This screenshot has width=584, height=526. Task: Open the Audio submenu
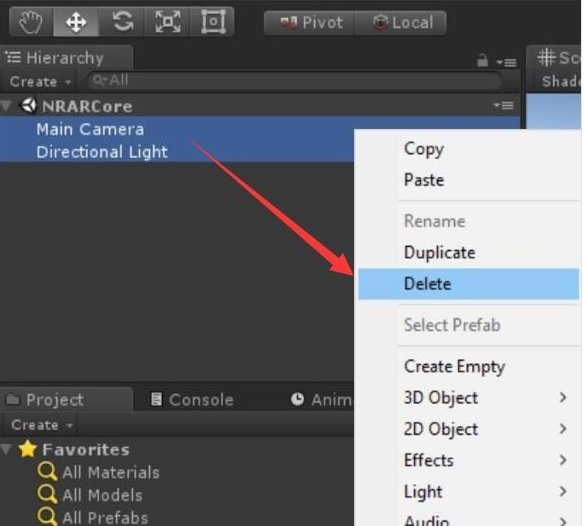tap(469, 518)
